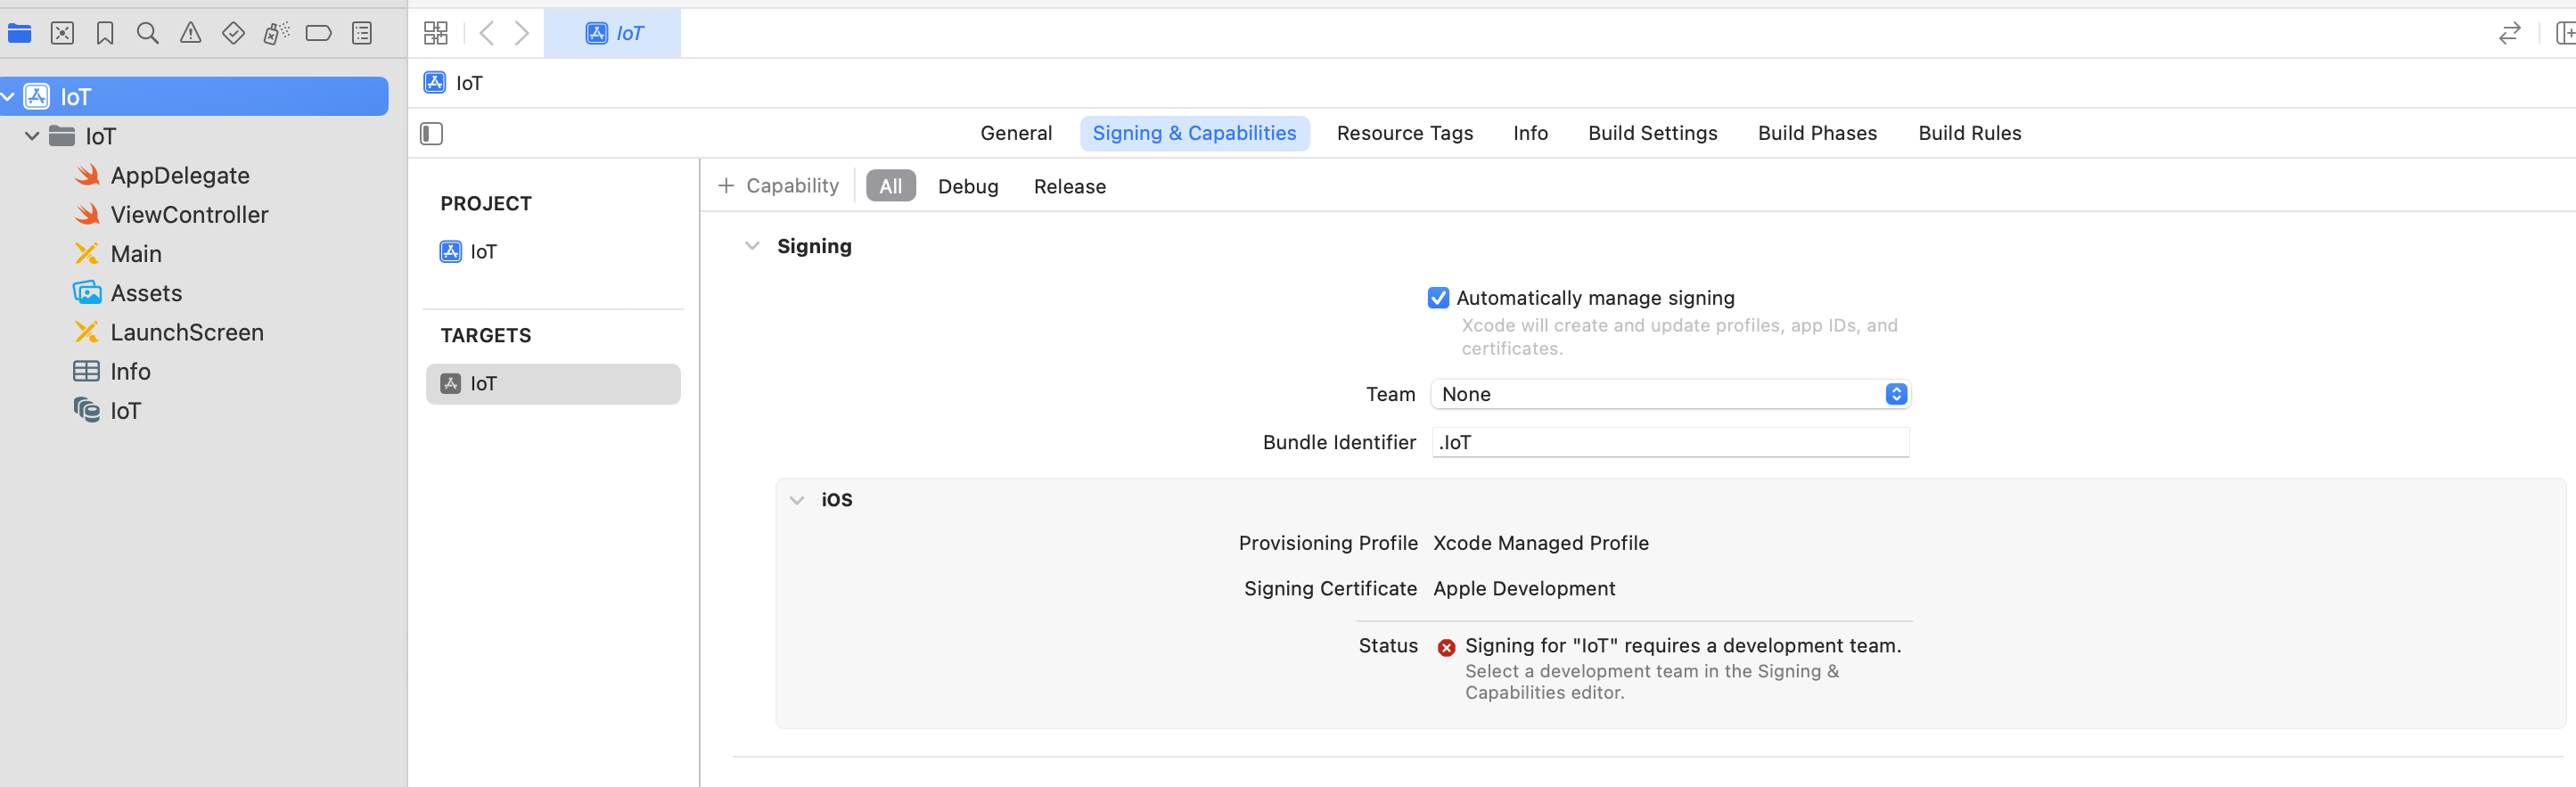
Task: Click the red error status icon
Action: [1446, 647]
